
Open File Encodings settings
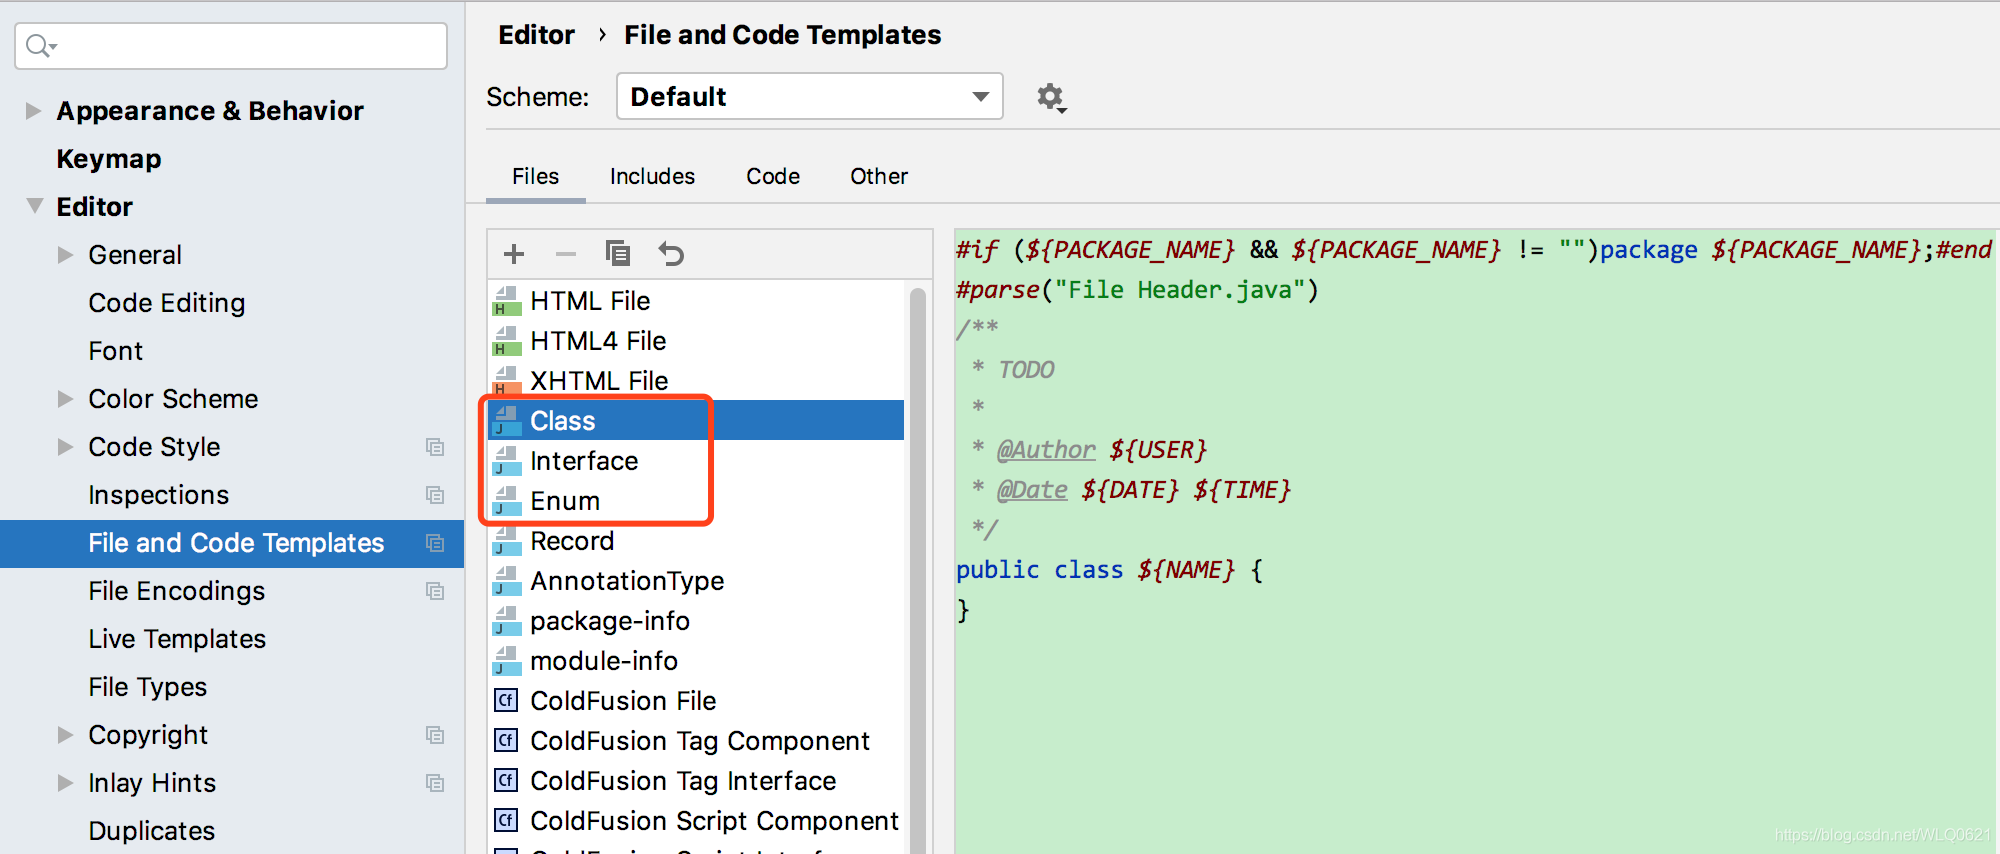click(x=177, y=591)
